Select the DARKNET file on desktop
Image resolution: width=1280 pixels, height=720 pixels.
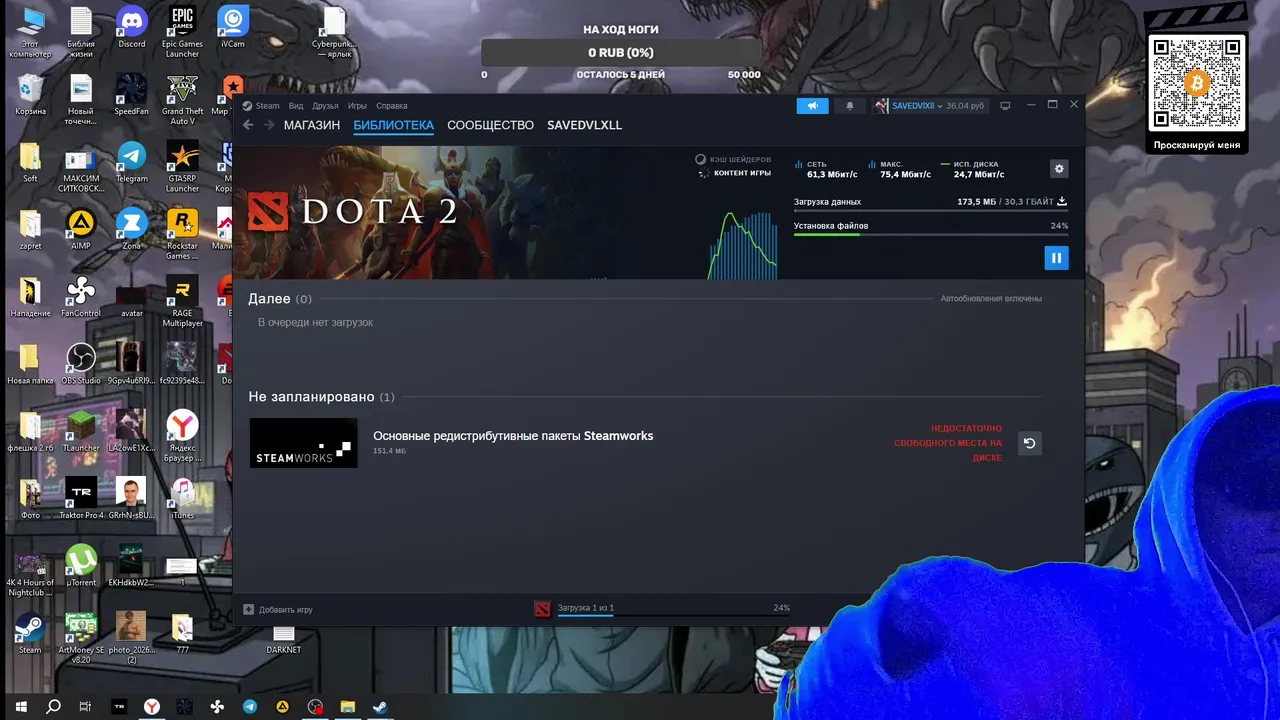pos(284,639)
